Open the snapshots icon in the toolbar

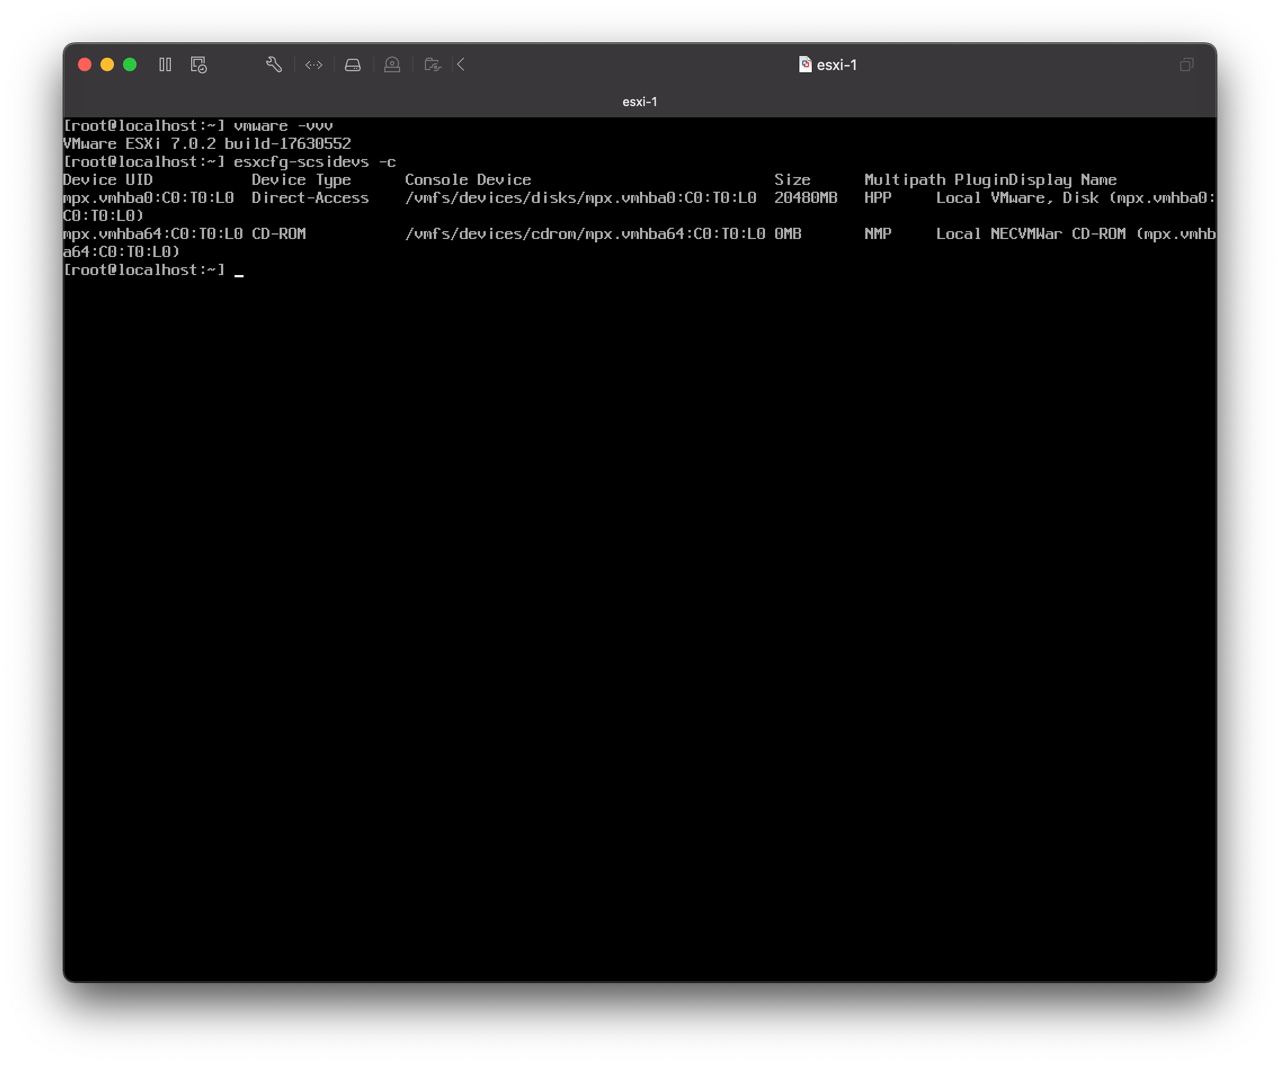tap(199, 65)
